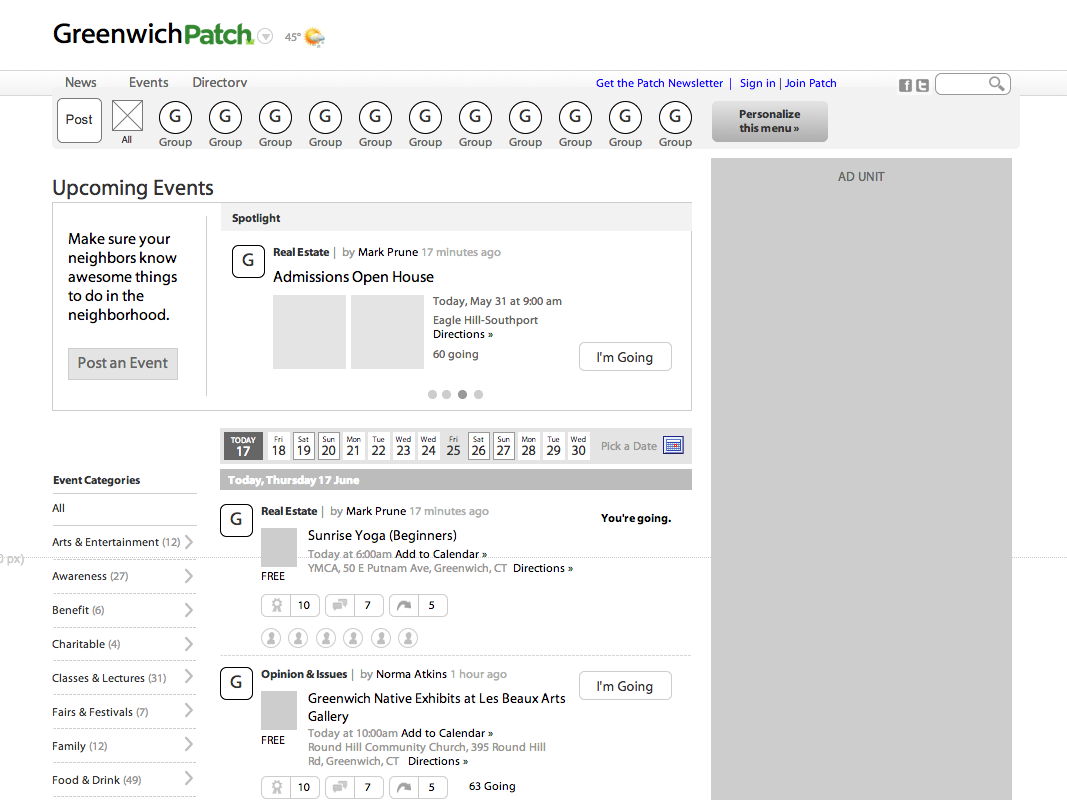Open Get the Patch Newsletter link
1067x800 pixels.
tap(659, 83)
